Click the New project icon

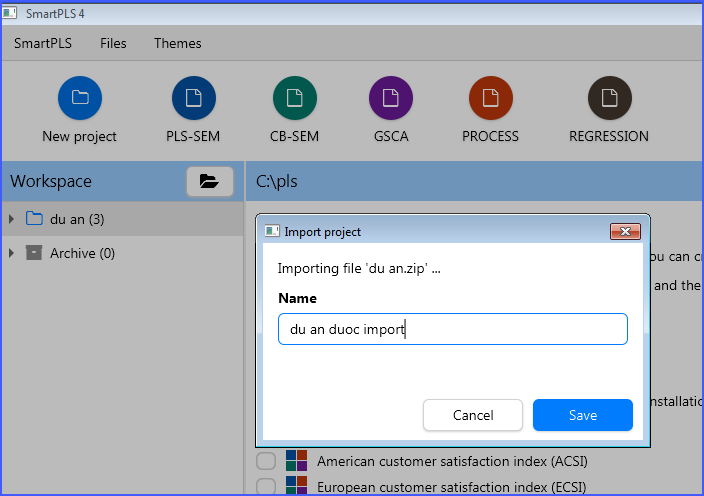pyautogui.click(x=80, y=98)
